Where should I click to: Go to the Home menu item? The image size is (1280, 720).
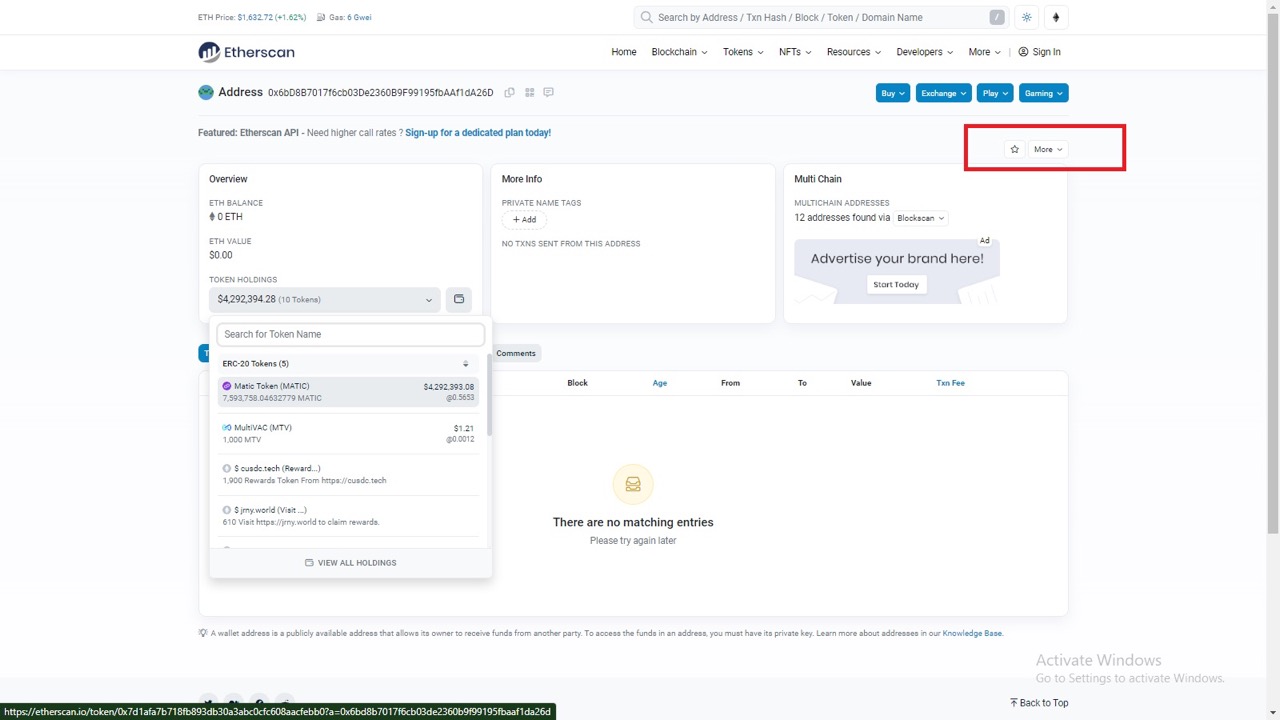click(624, 52)
